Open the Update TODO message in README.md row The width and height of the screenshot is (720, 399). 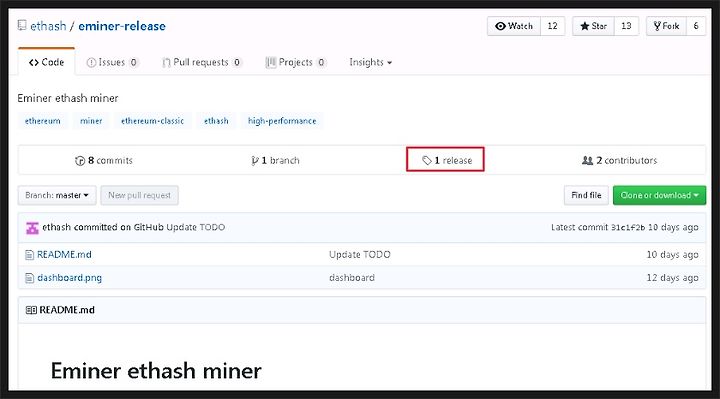[x=360, y=254]
